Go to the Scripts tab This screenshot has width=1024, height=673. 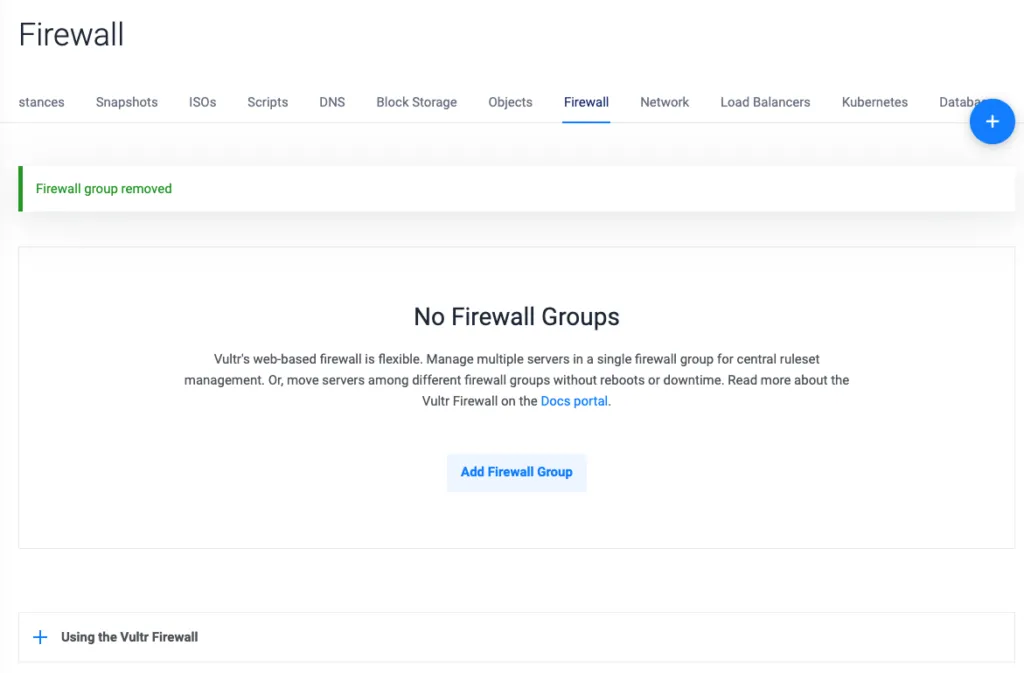pos(268,102)
